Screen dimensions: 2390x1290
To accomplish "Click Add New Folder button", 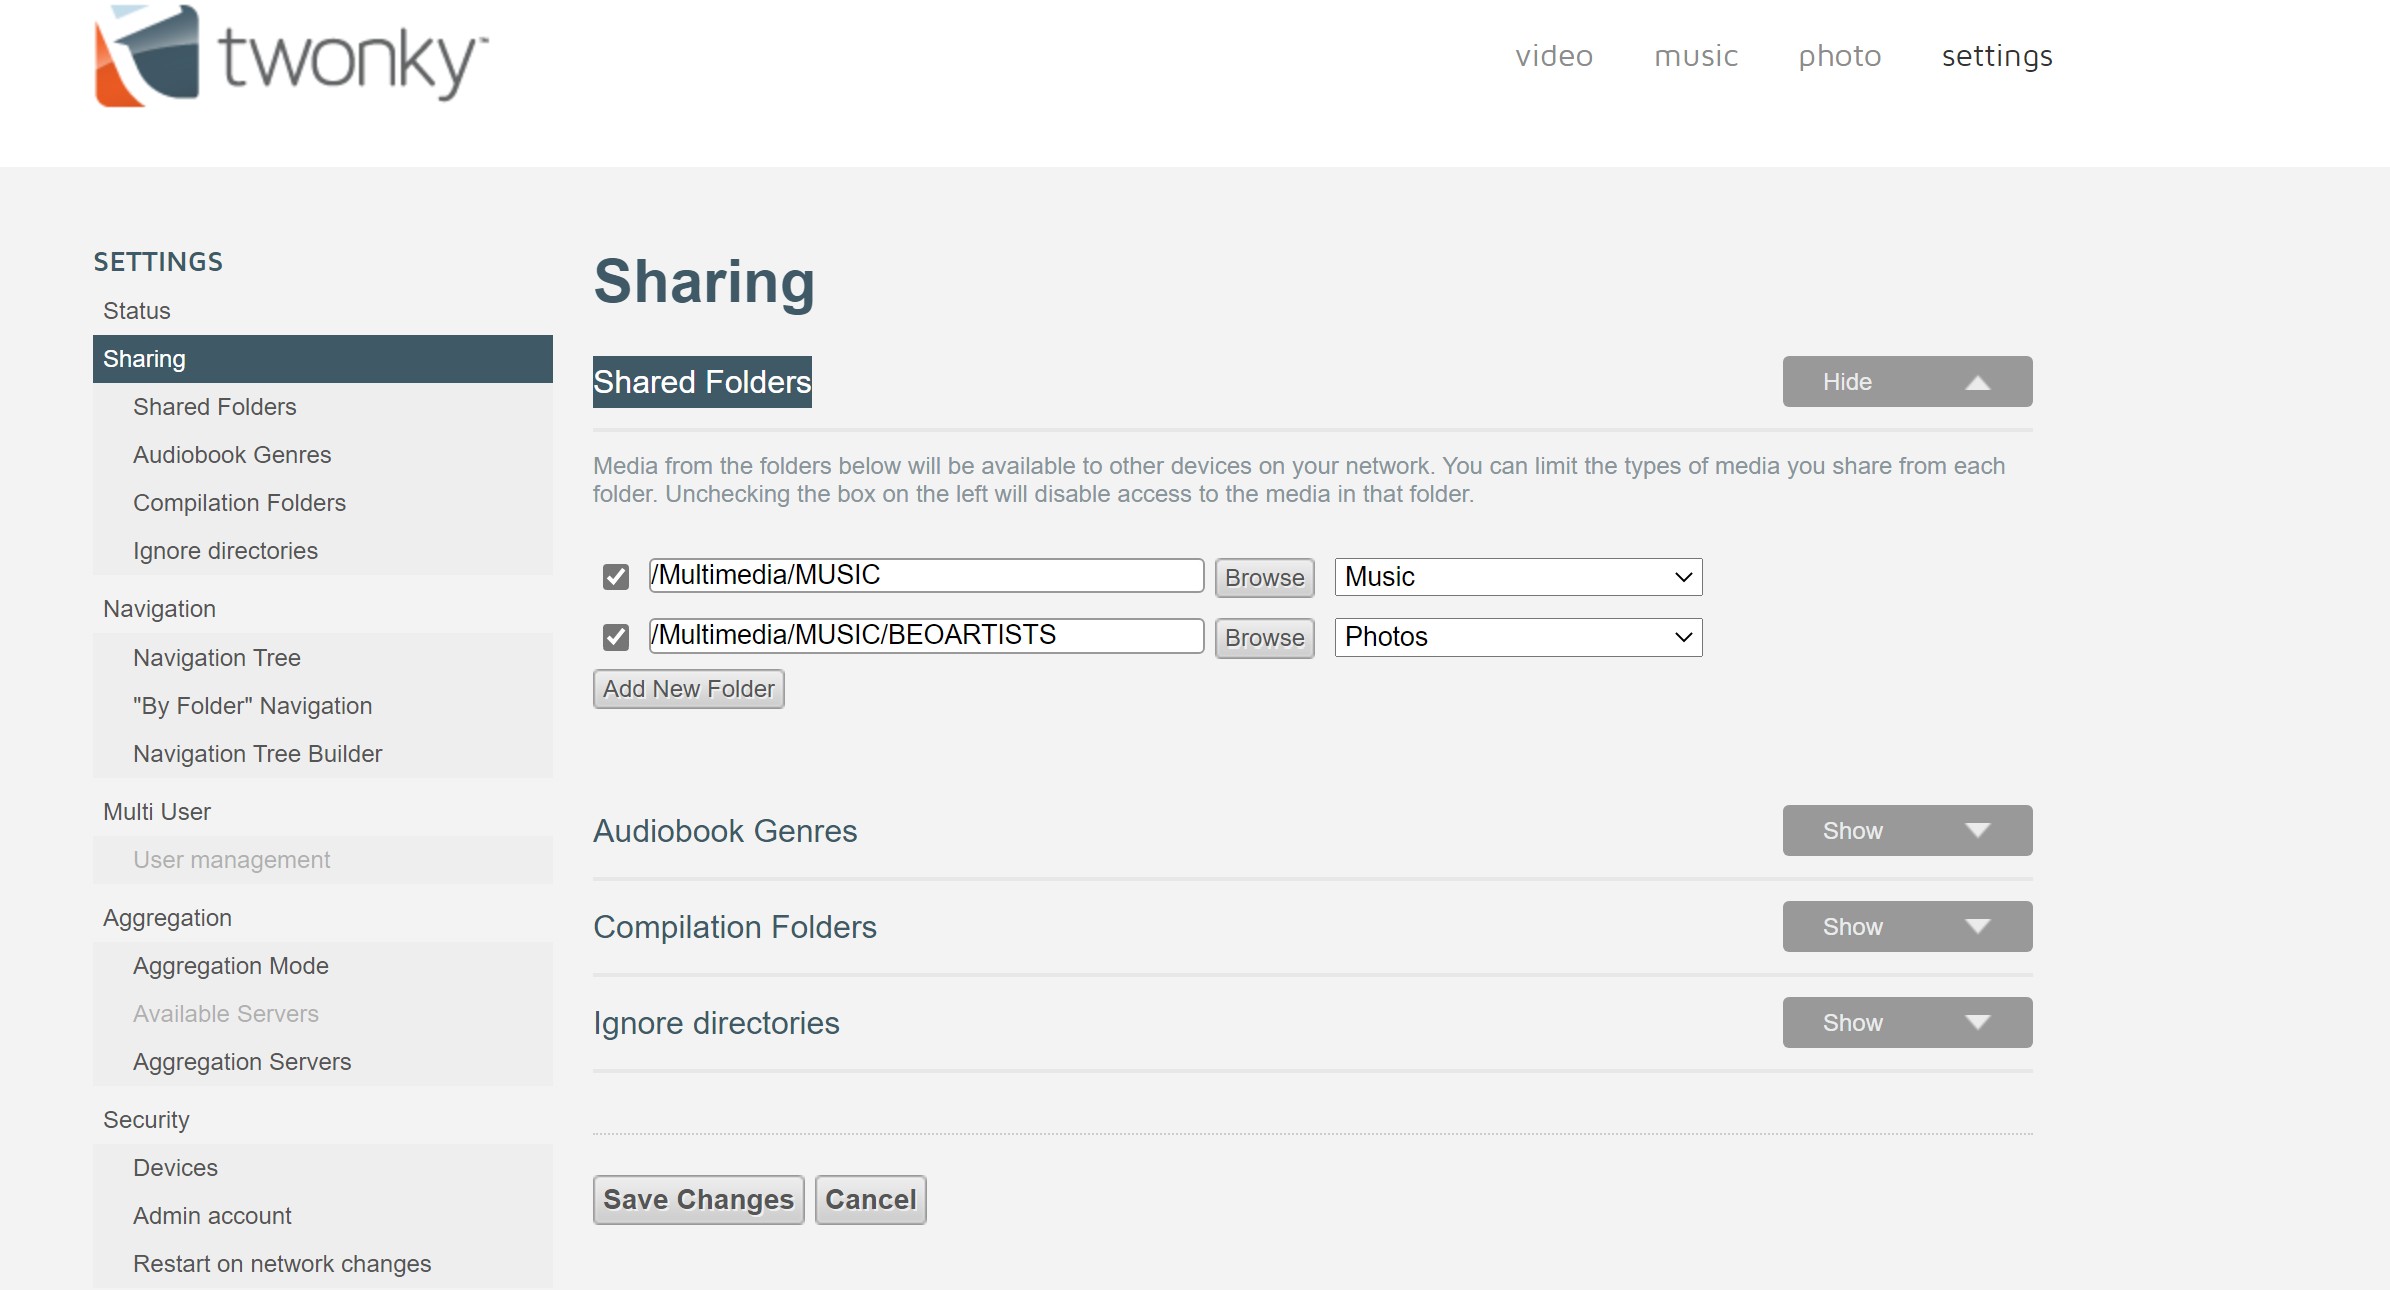I will point(688,689).
